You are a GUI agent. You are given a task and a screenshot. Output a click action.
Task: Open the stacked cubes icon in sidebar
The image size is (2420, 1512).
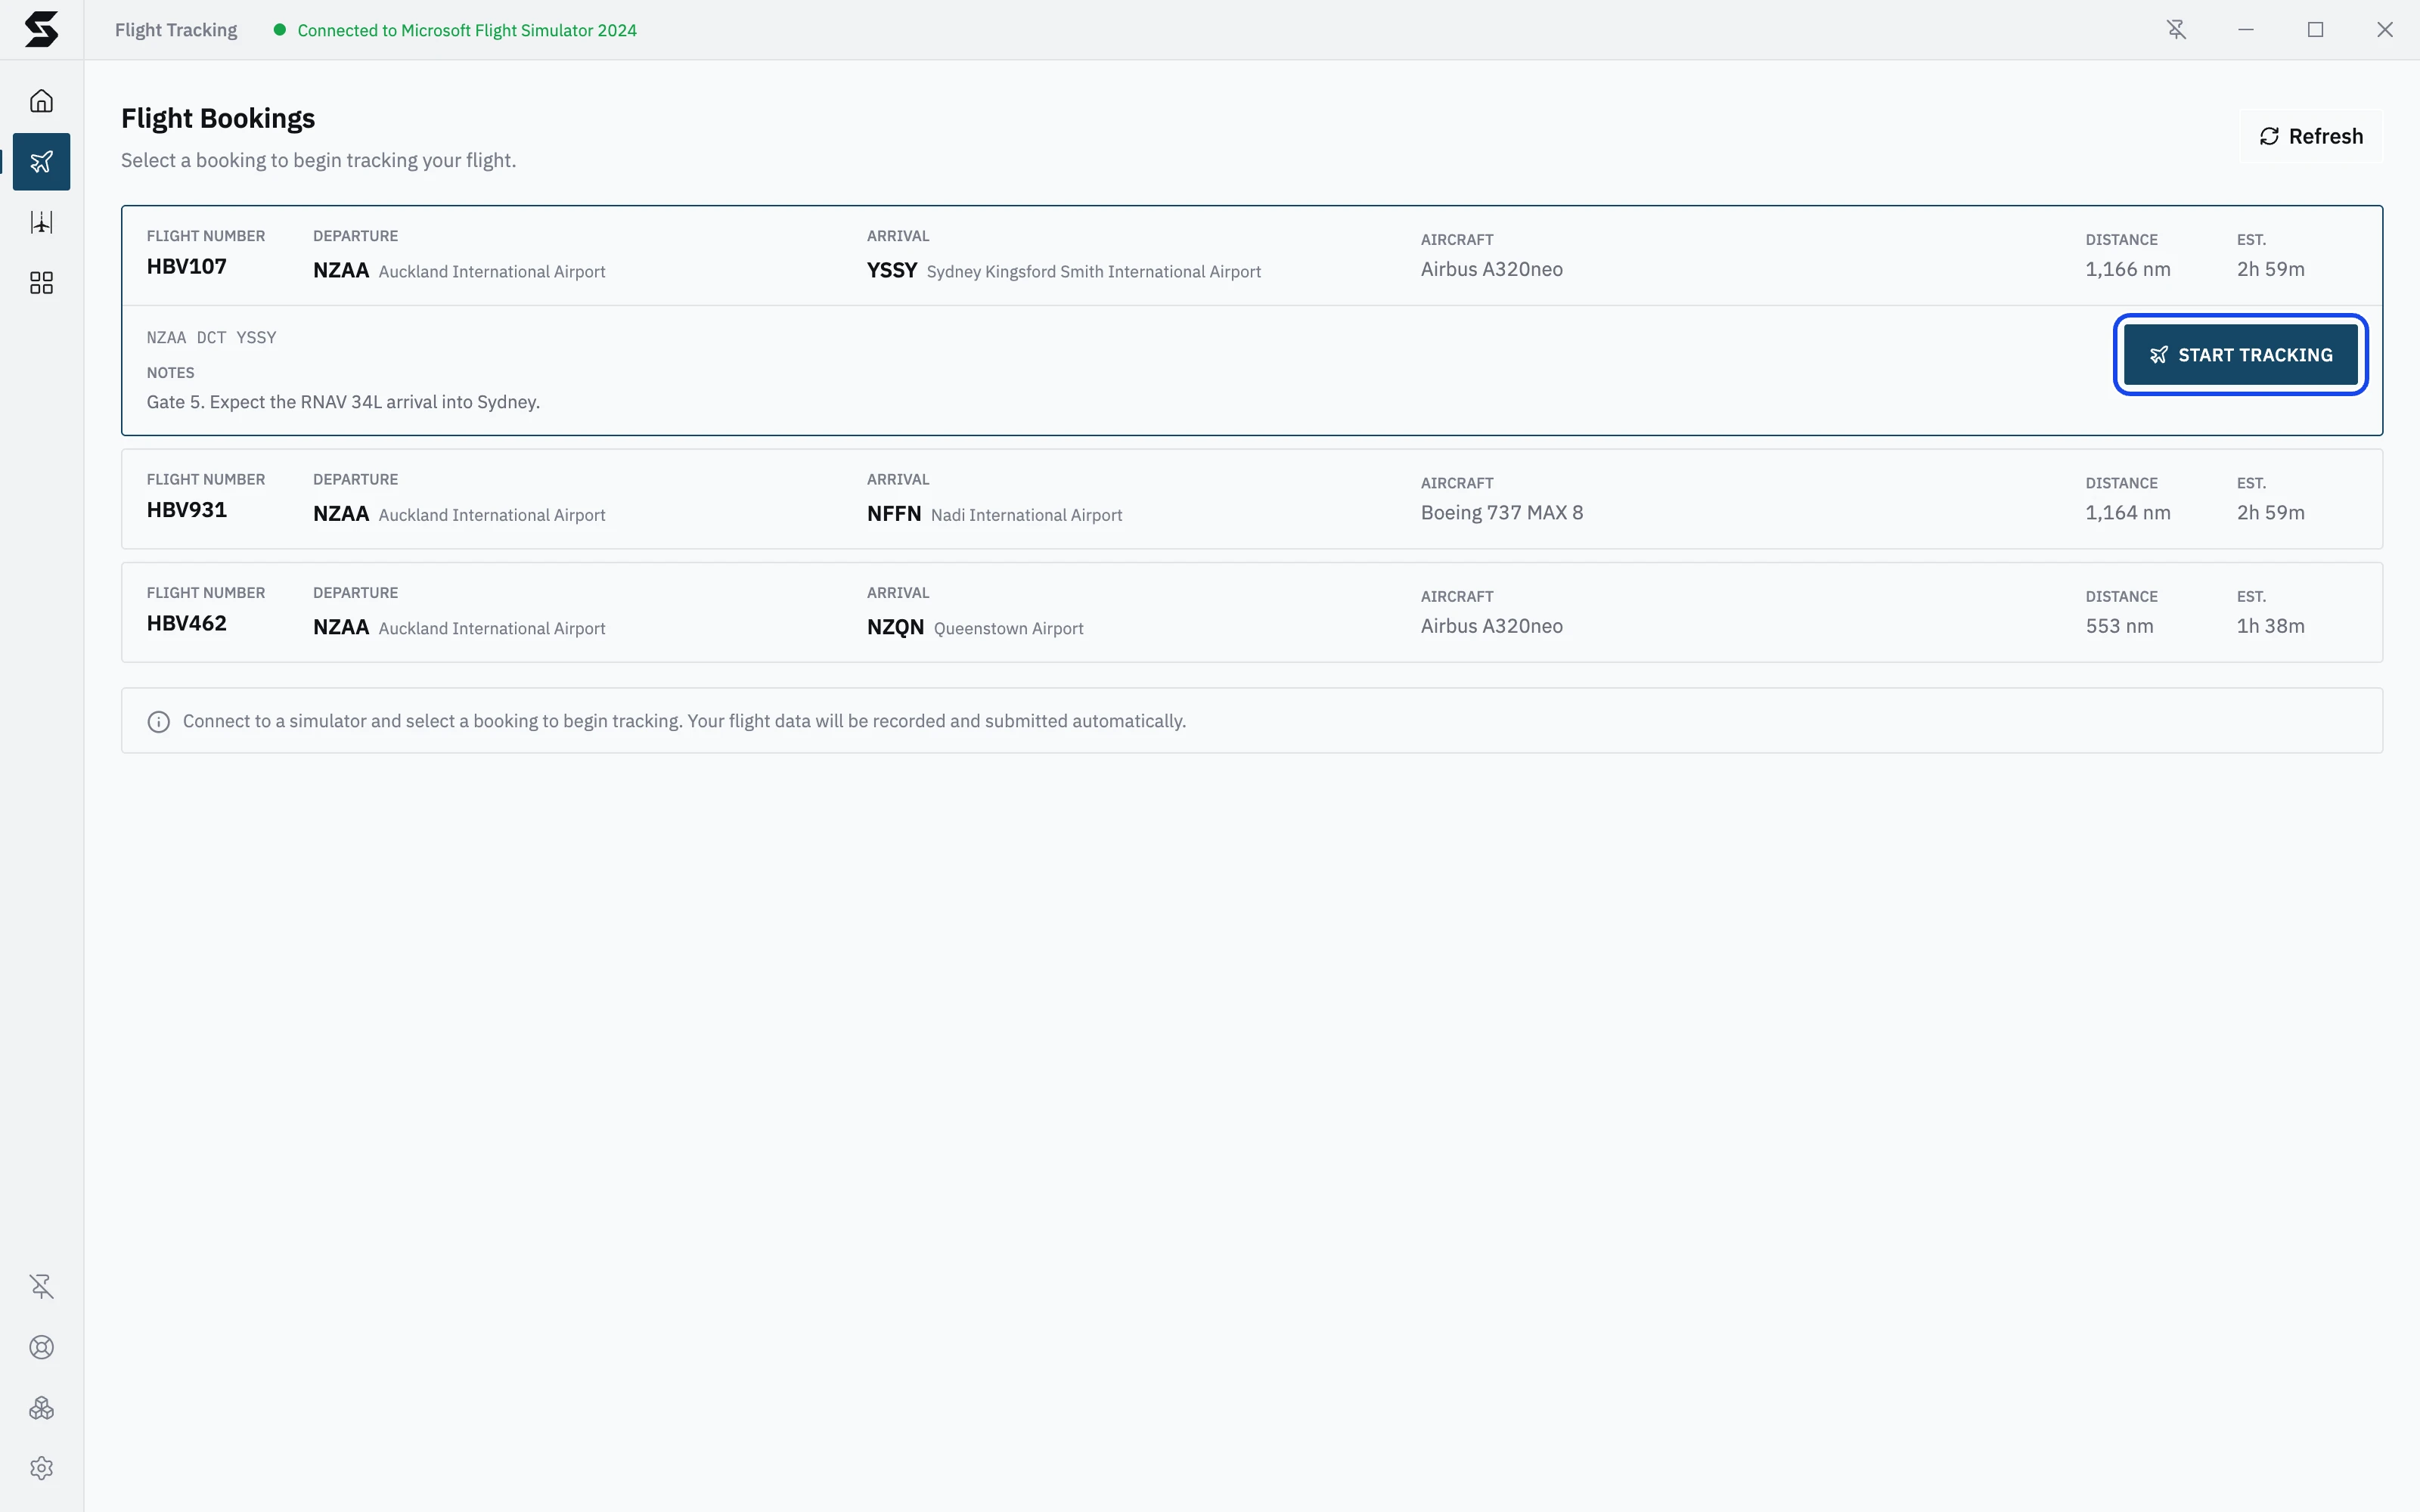click(x=41, y=1408)
